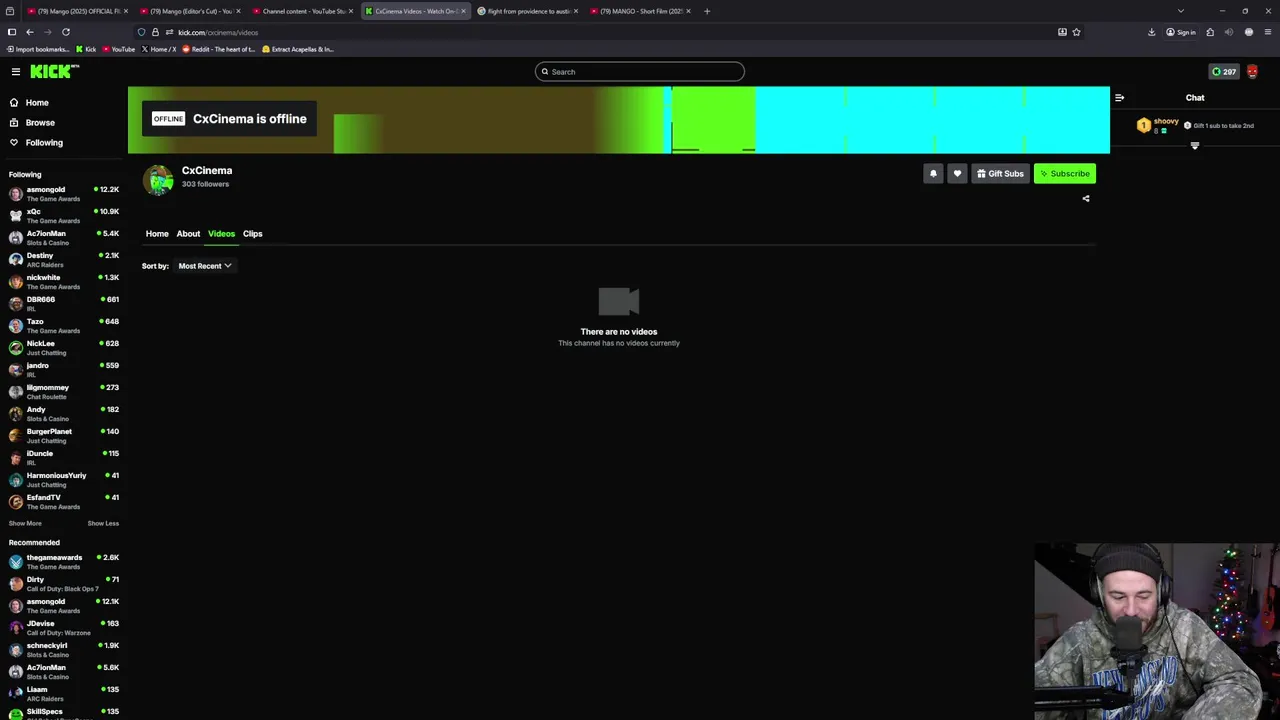The width and height of the screenshot is (1280, 720).
Task: Toggle the heart follow button for CxCinema
Action: 957,174
